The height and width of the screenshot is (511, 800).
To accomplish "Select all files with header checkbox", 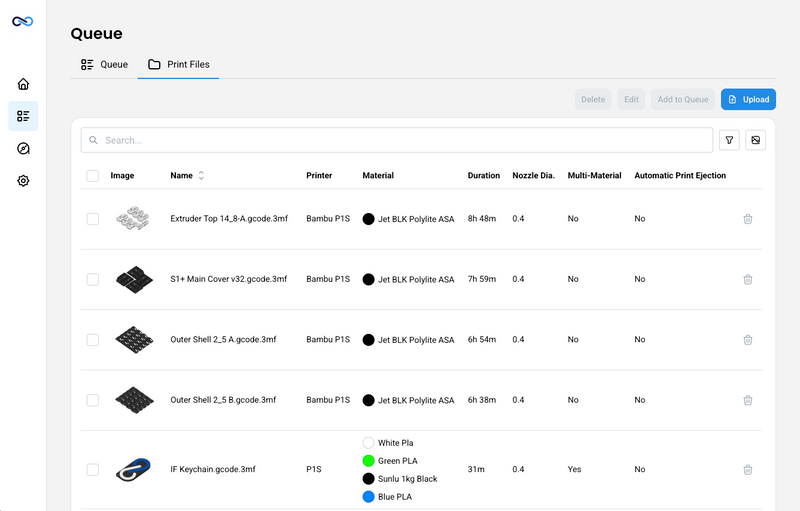I will pyautogui.click(x=93, y=176).
